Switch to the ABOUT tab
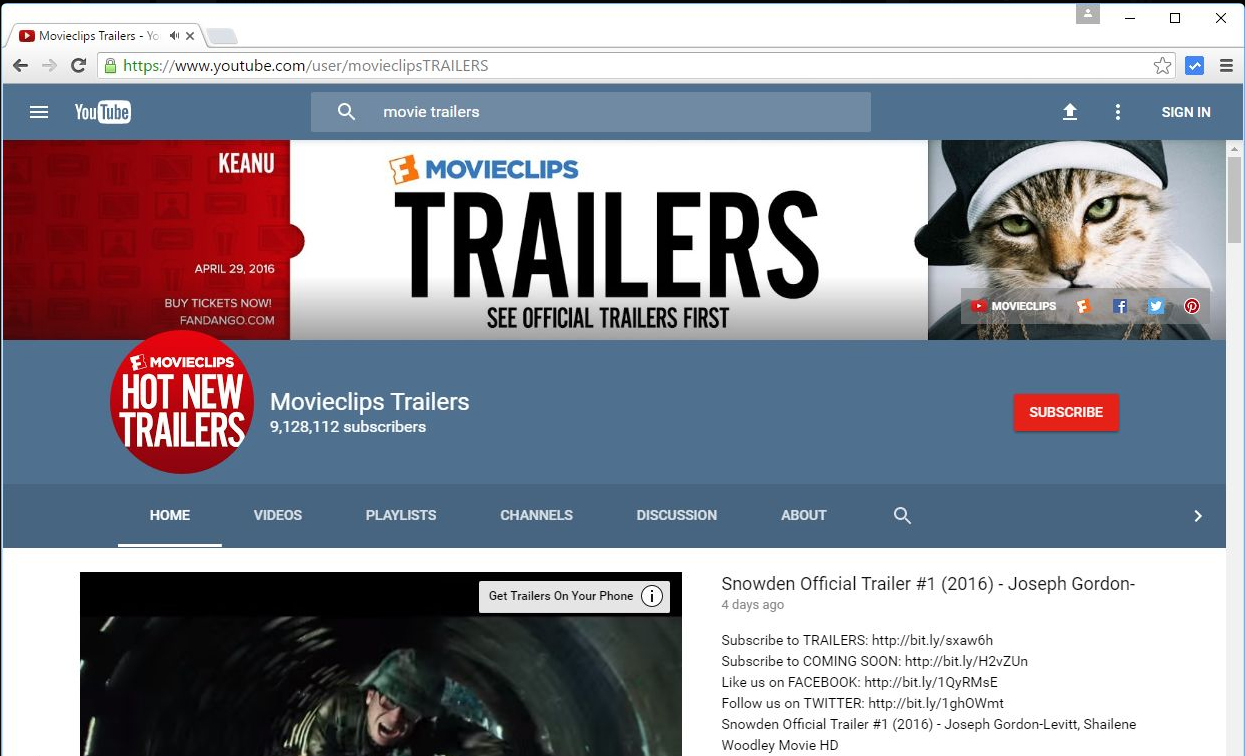This screenshot has height=756, width=1245. (x=804, y=515)
